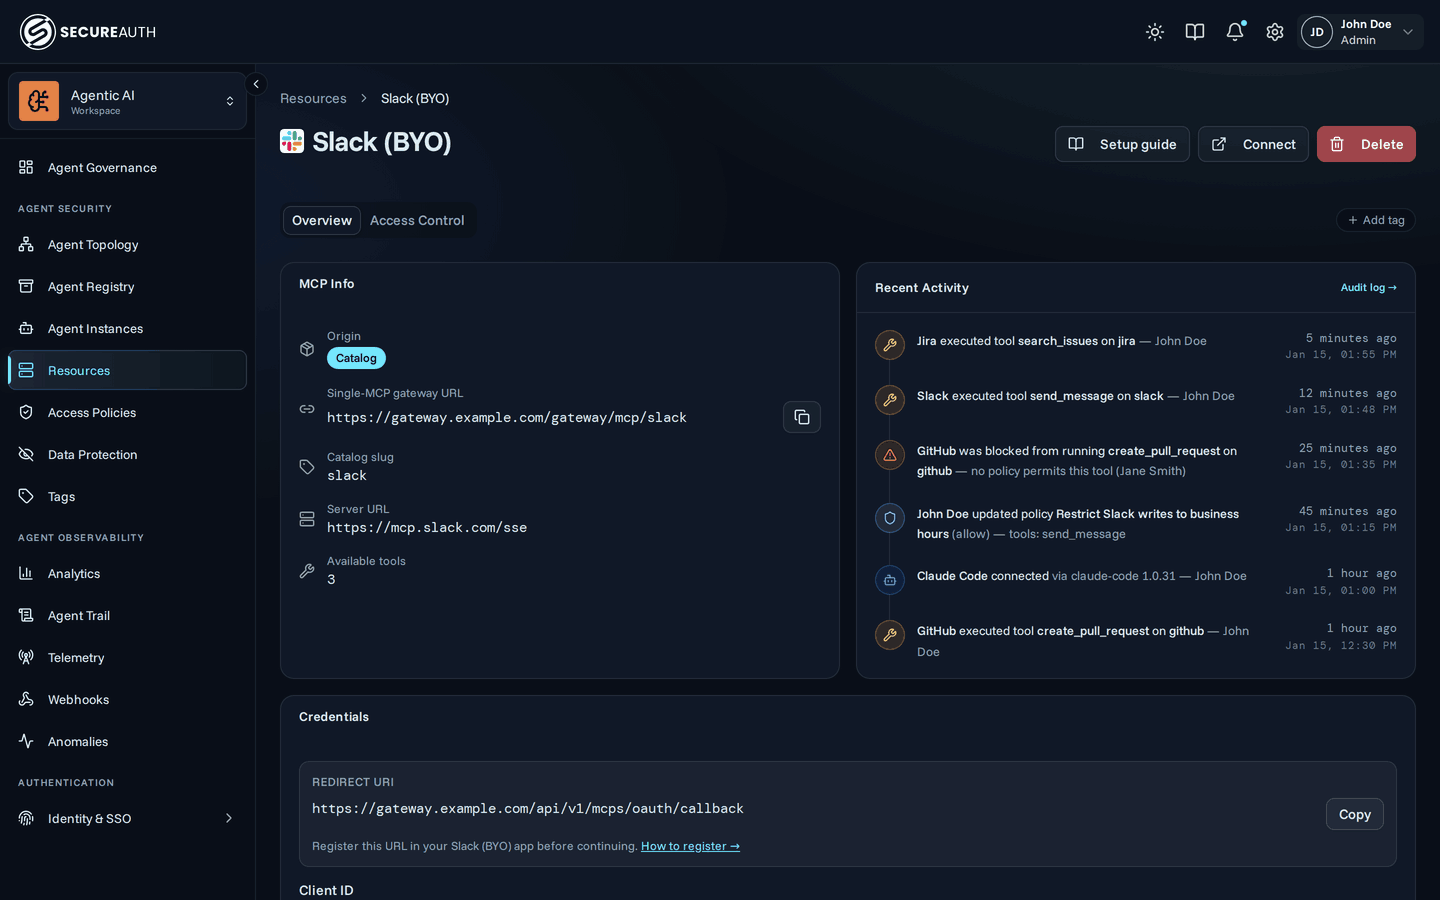Open the documentation book icon in header
1440x900 pixels.
click(x=1195, y=32)
